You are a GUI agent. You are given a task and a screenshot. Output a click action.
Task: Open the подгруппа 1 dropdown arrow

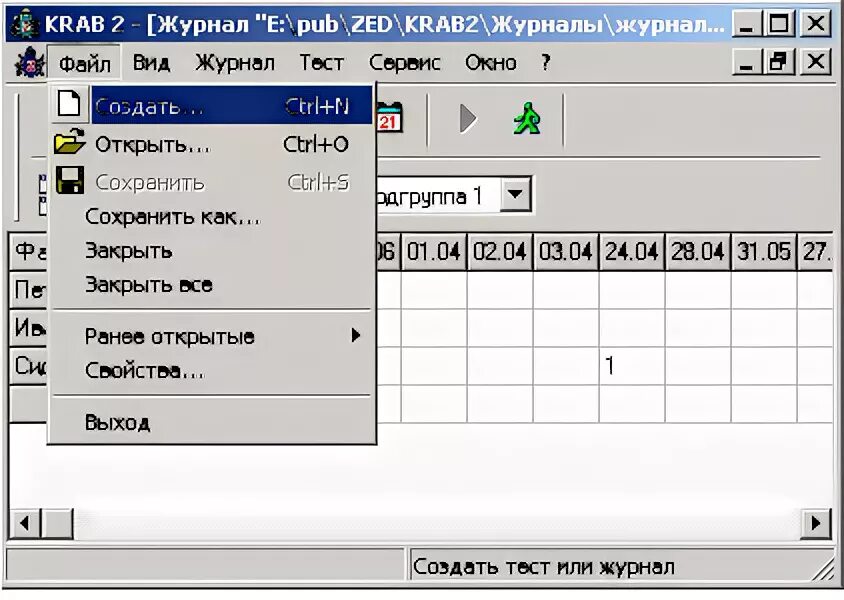[x=516, y=194]
